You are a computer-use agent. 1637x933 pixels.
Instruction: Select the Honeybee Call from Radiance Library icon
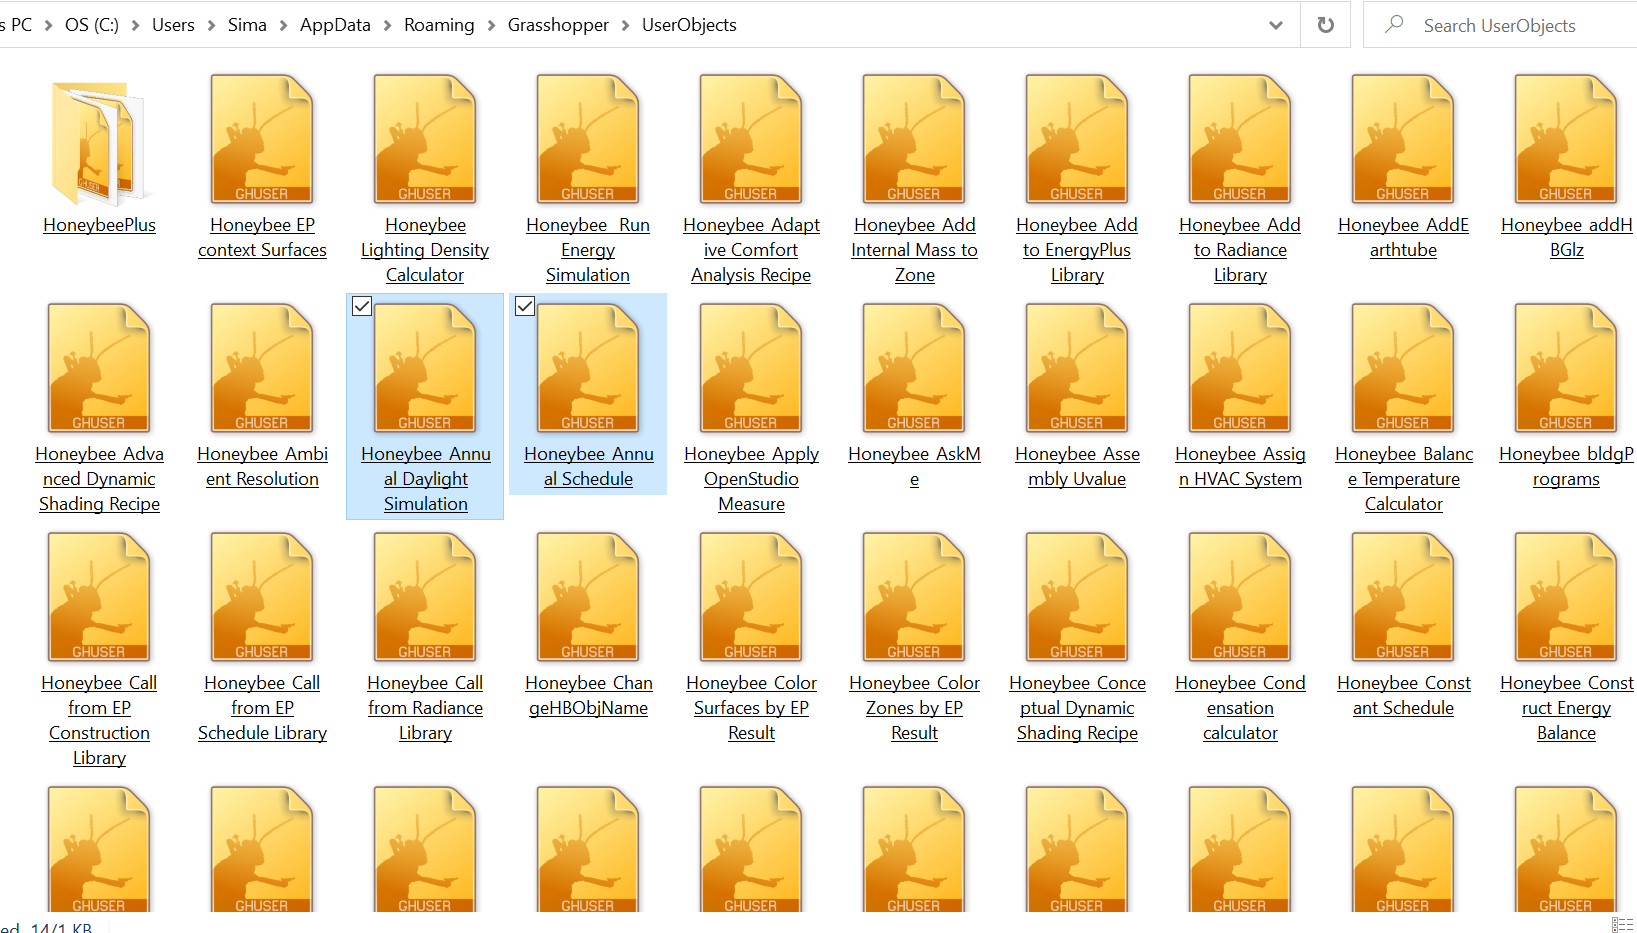[x=425, y=597]
